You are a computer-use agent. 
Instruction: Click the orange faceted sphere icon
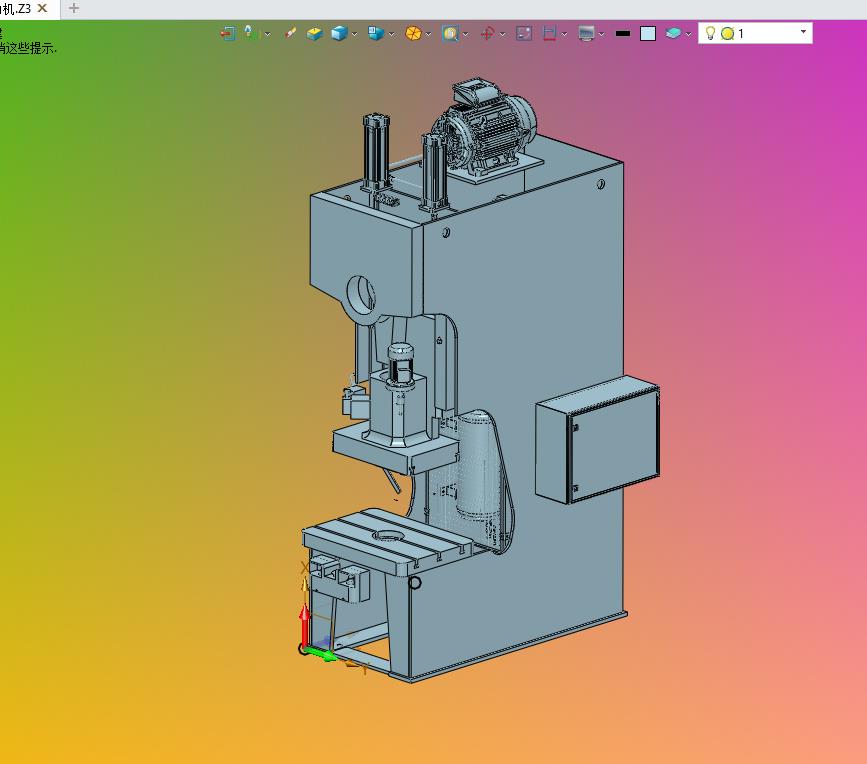pos(413,34)
